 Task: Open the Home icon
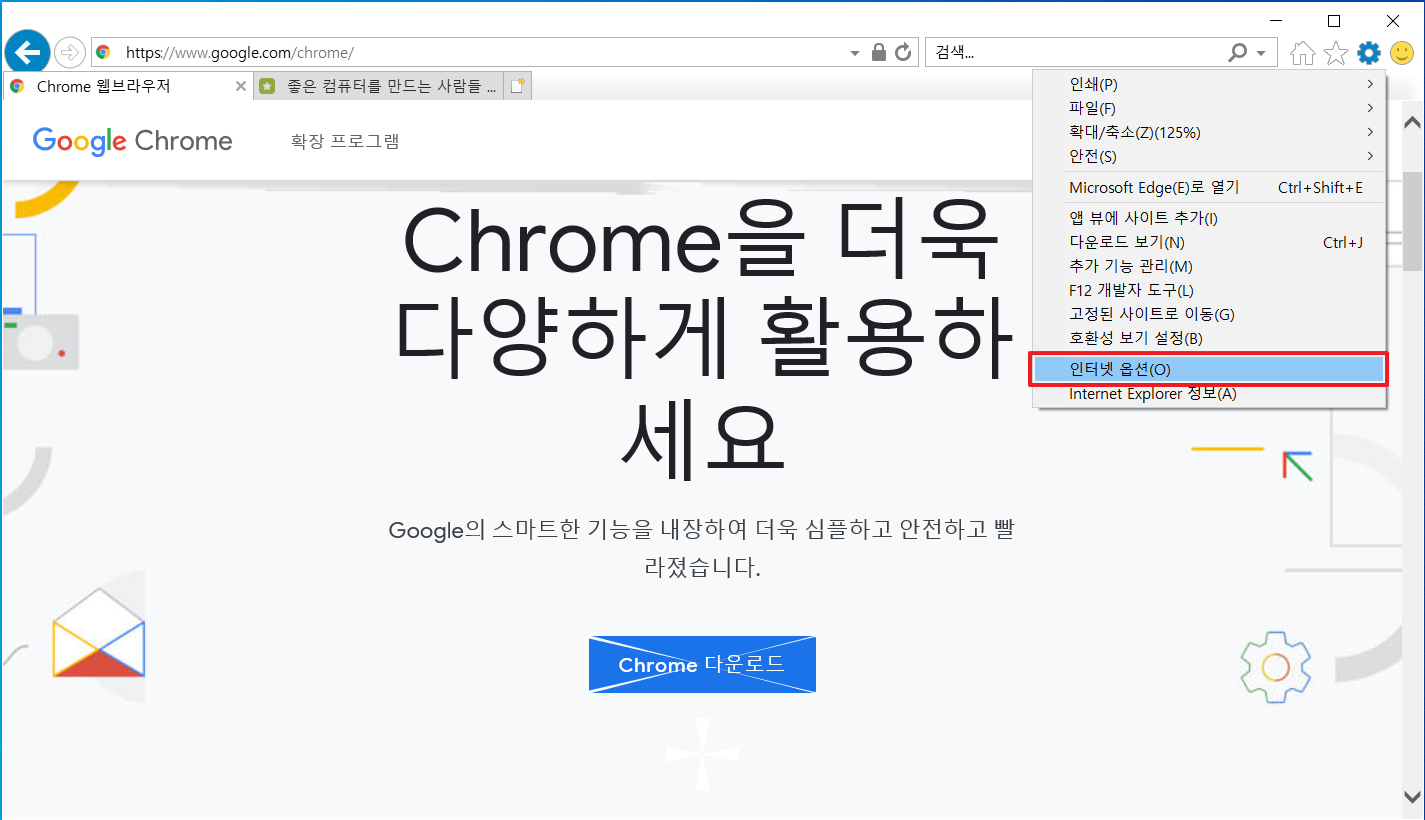click(x=1302, y=52)
